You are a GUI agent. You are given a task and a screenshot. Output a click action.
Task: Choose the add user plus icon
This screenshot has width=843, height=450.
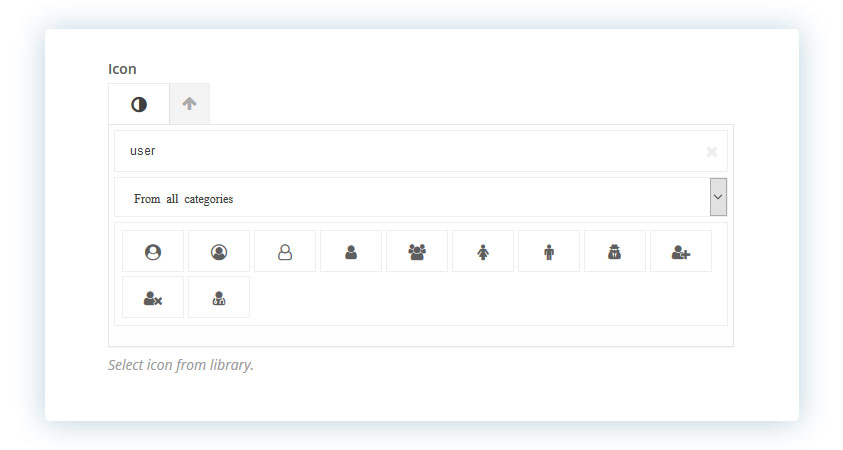coord(681,252)
